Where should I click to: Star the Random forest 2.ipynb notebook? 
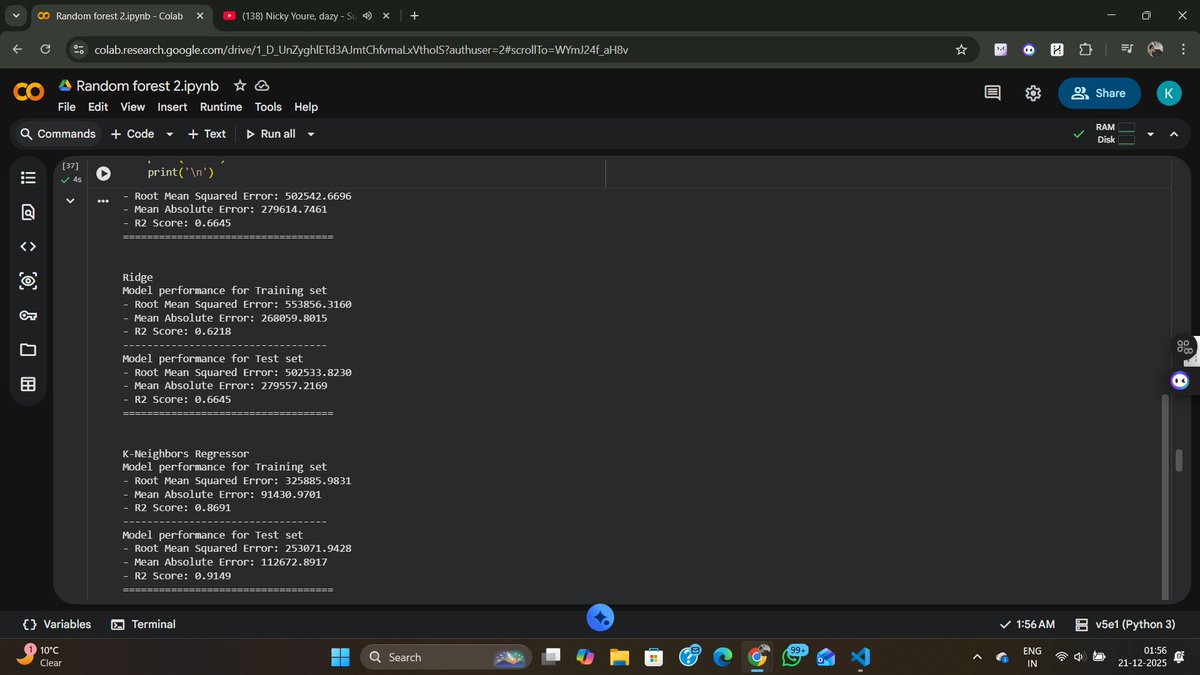point(240,86)
